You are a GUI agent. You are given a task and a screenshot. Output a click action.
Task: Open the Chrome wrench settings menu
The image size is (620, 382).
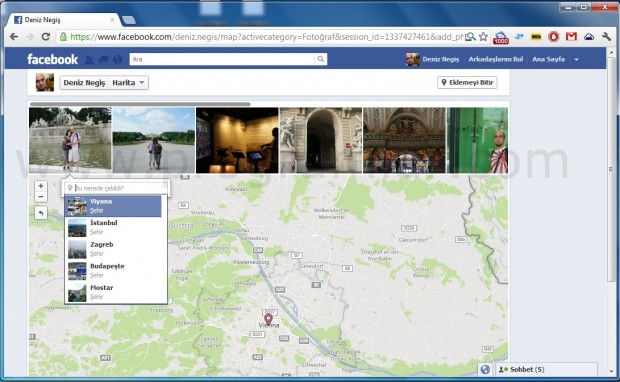tap(606, 37)
